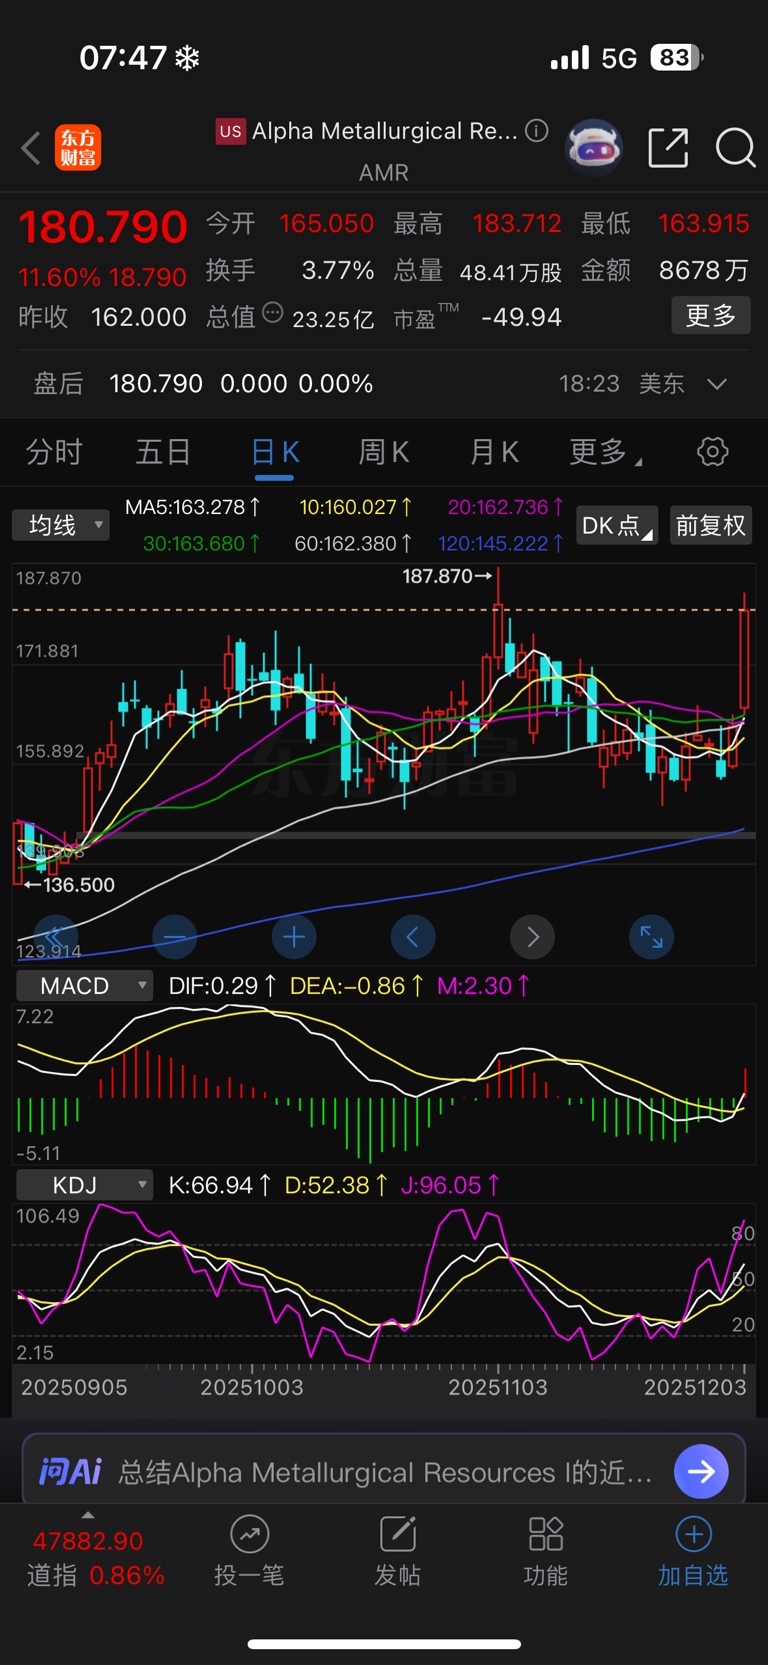The image size is (769, 1665).
Task: Tap the MA5:163.278 legend value
Action: 193,507
